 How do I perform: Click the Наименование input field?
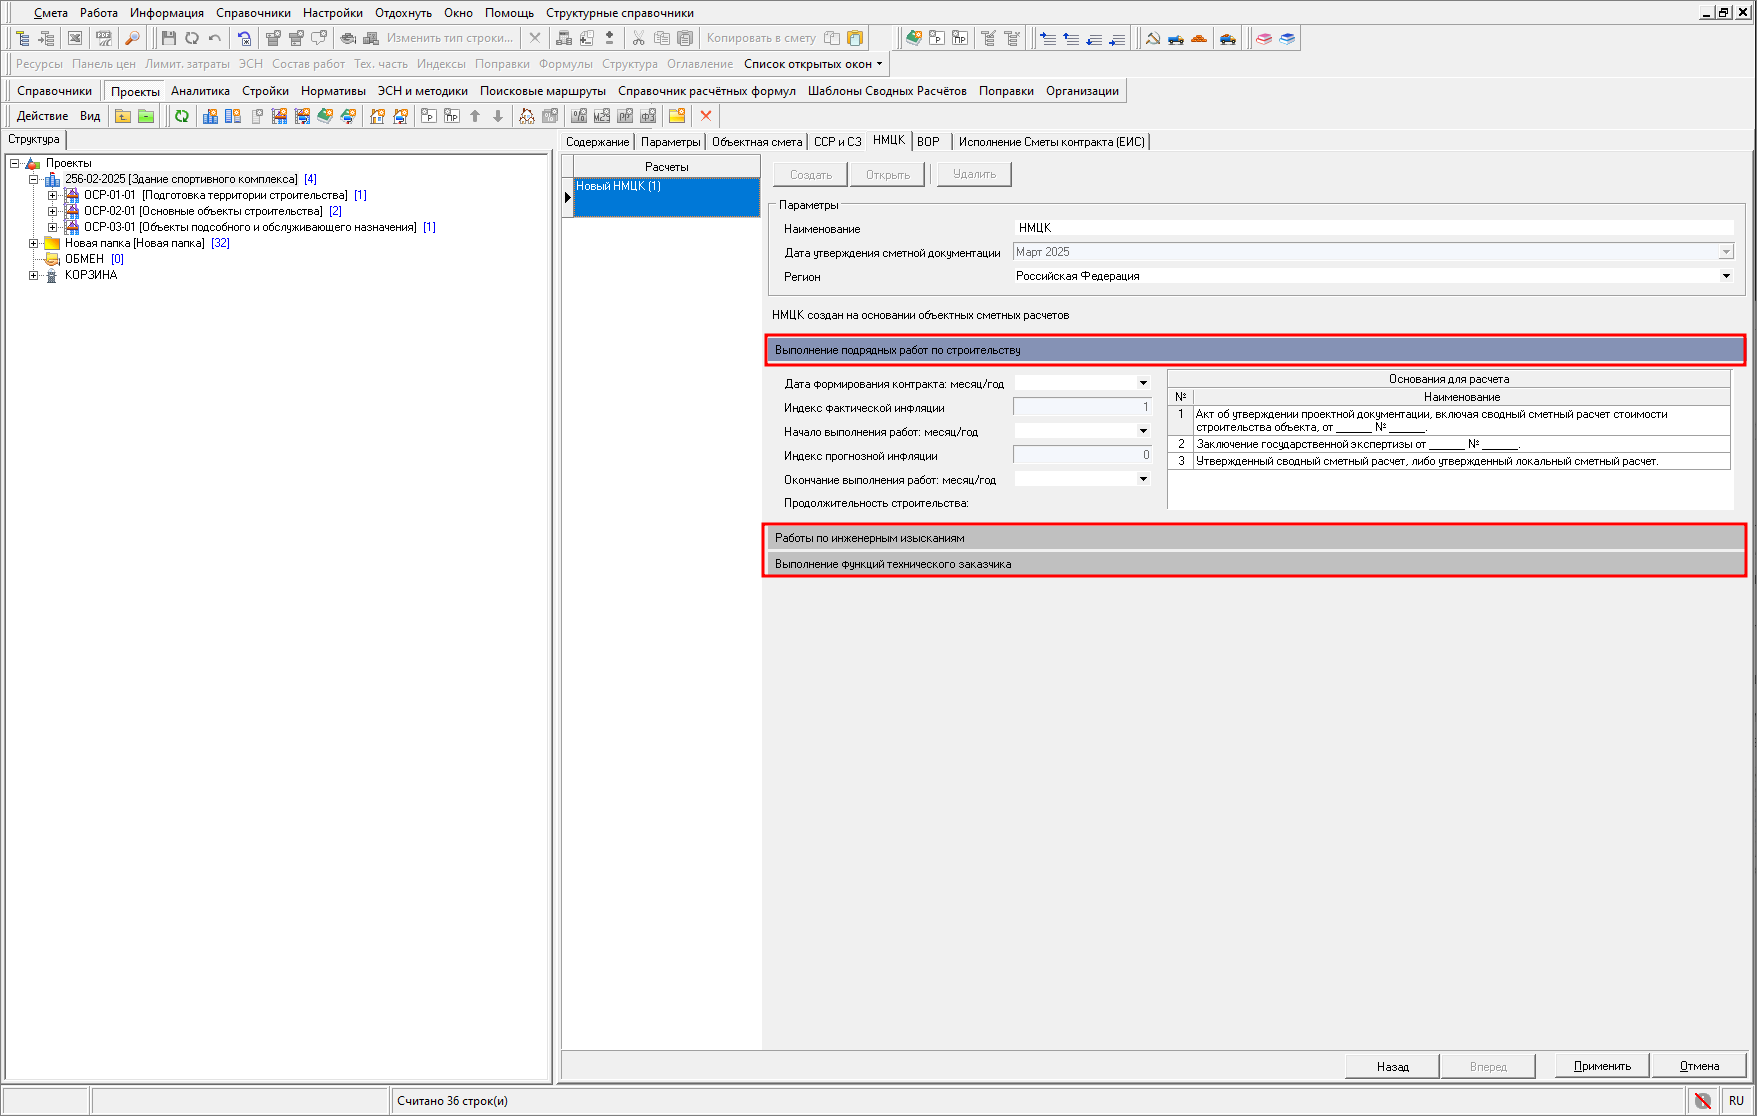[1373, 228]
